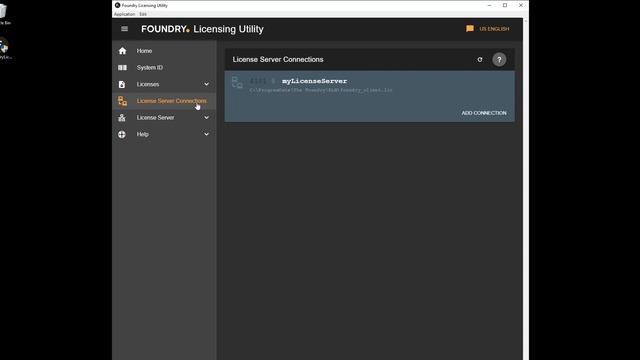Click the language flag icon
Viewport: 640px width, 360px height.
coord(470,29)
